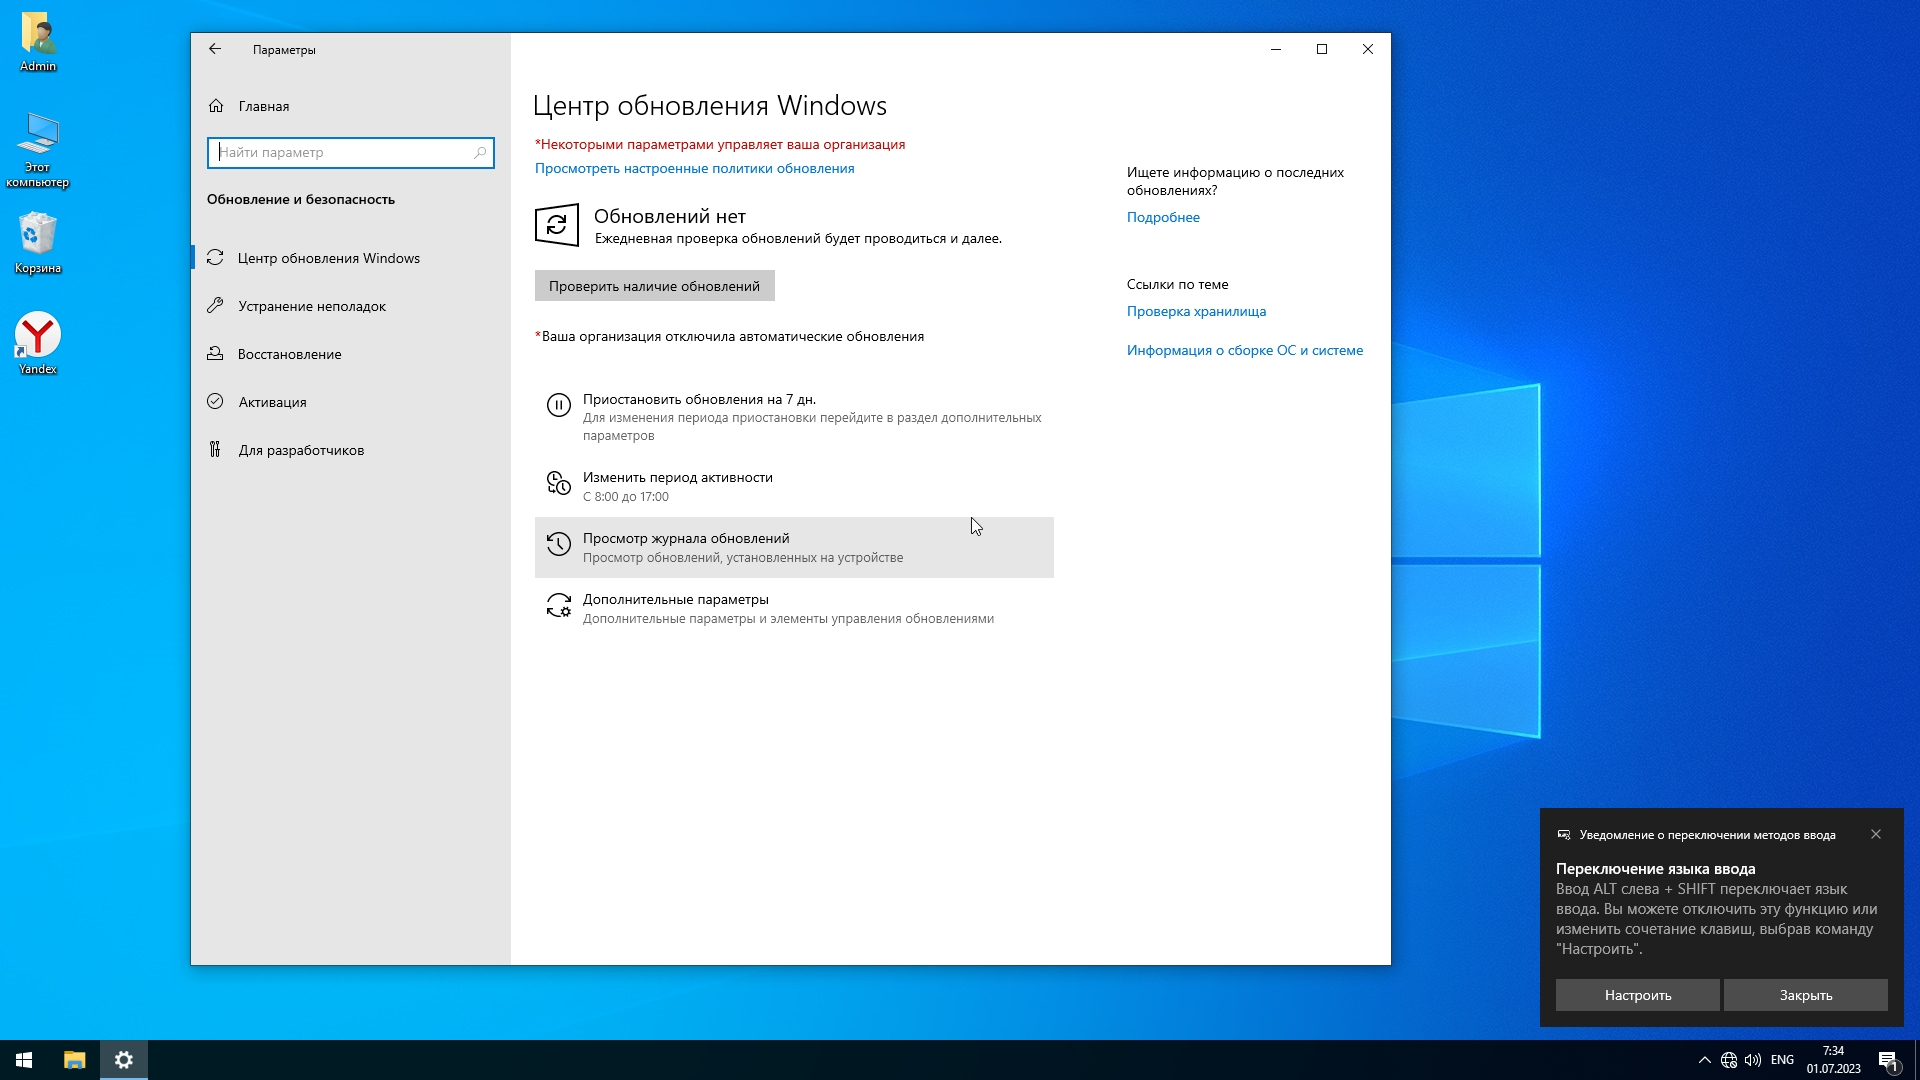This screenshot has width=1920, height=1080.
Task: Open Дополнительные параметры option
Action: 675,600
